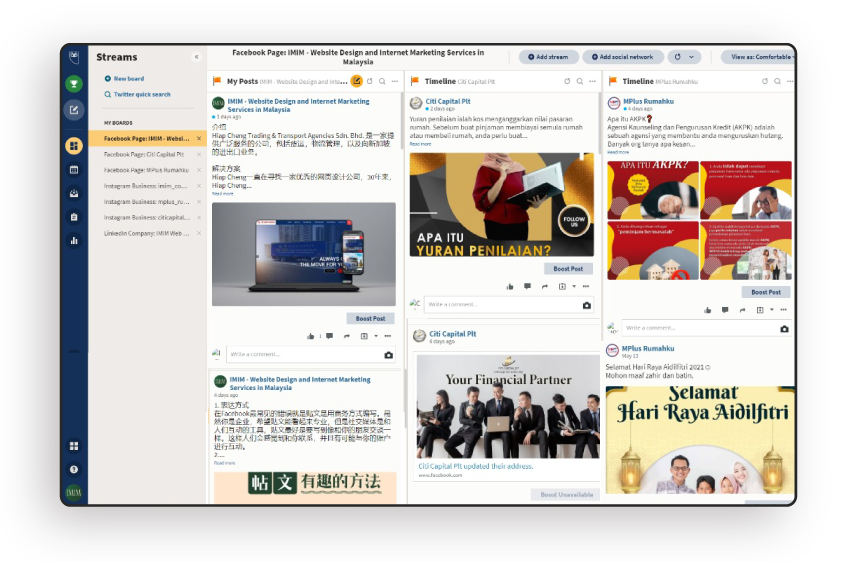The width and height of the screenshot is (857, 562).
Task: Close the Facebook Page: IMIM board
Action: pyautogui.click(x=199, y=139)
